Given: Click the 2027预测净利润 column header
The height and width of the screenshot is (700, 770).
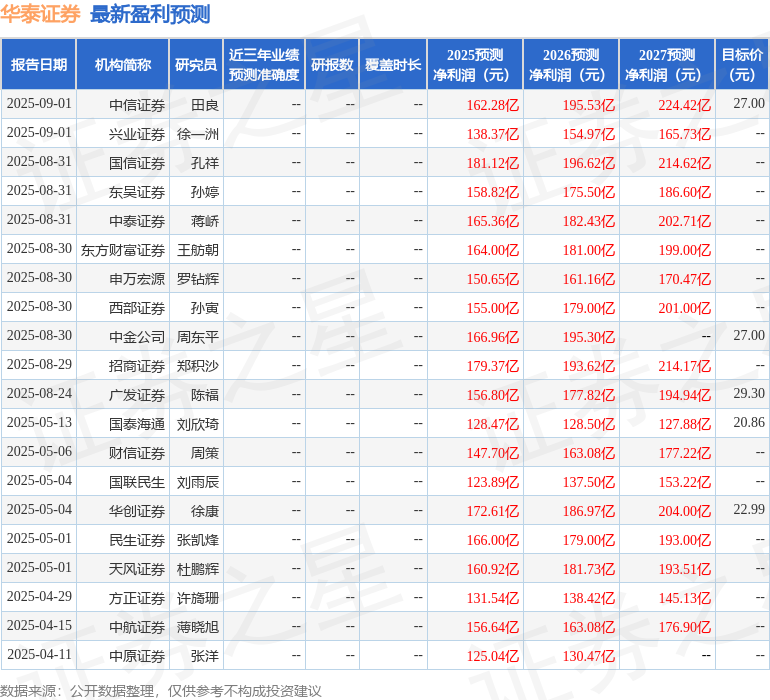Looking at the screenshot, I should point(667,65).
